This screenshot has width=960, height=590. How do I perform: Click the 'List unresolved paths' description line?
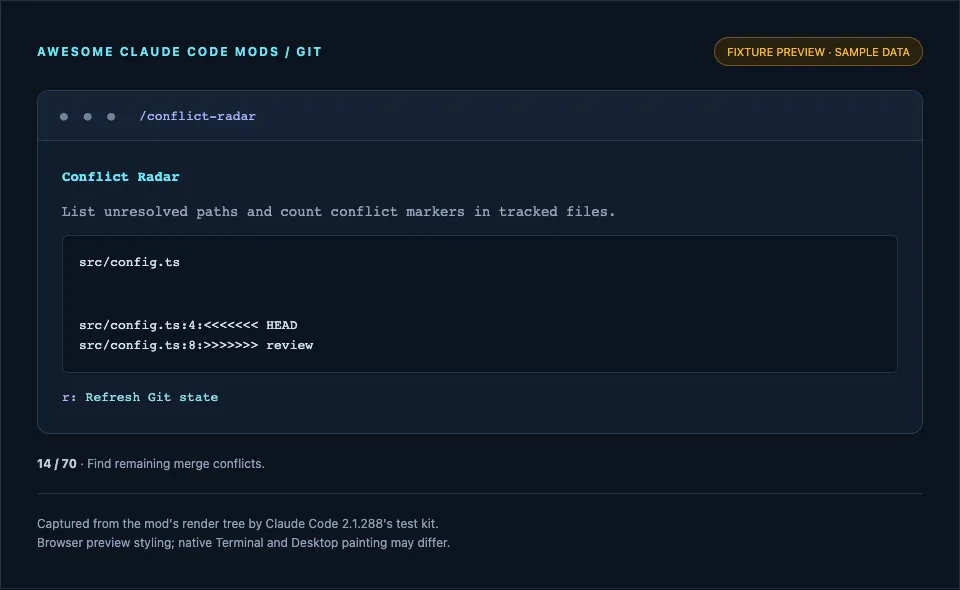[x=338, y=212]
